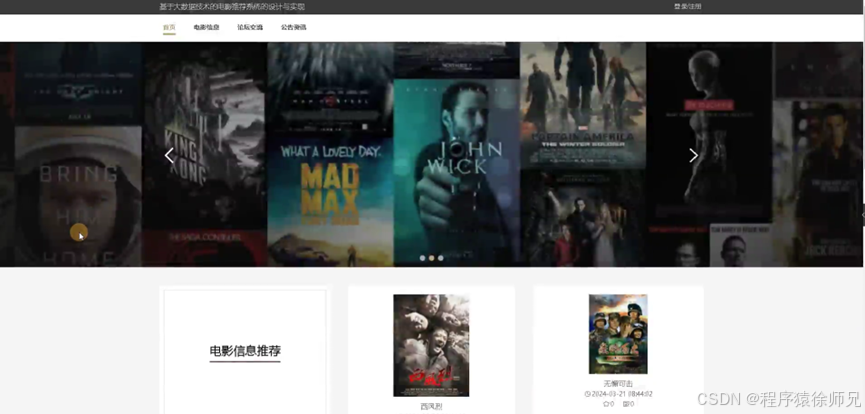
Task: Click site title in dark header bar
Action: click(232, 7)
